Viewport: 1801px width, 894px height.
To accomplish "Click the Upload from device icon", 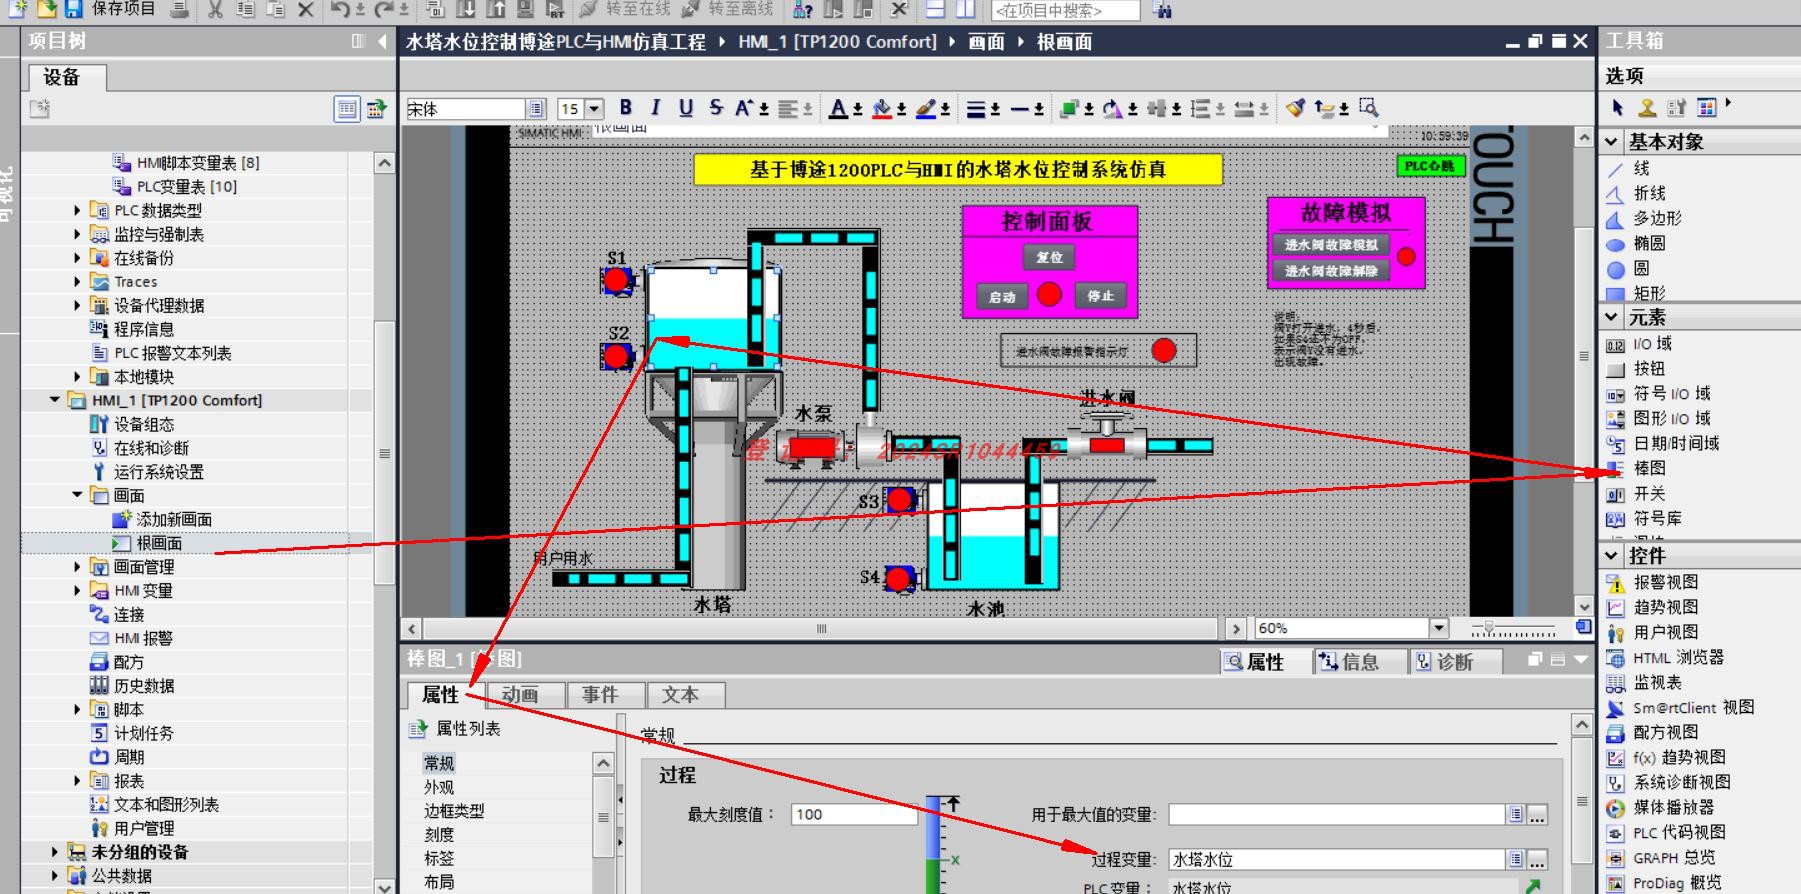I will click(x=496, y=9).
